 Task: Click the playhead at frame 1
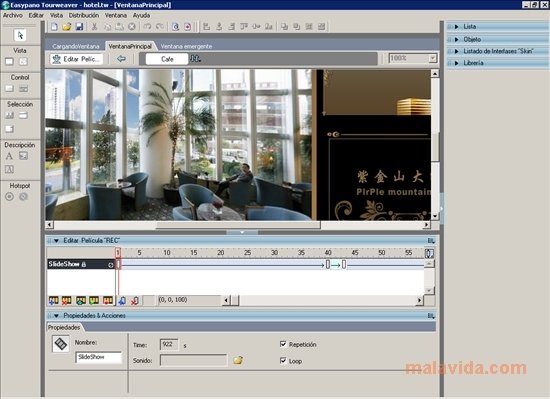[118, 252]
